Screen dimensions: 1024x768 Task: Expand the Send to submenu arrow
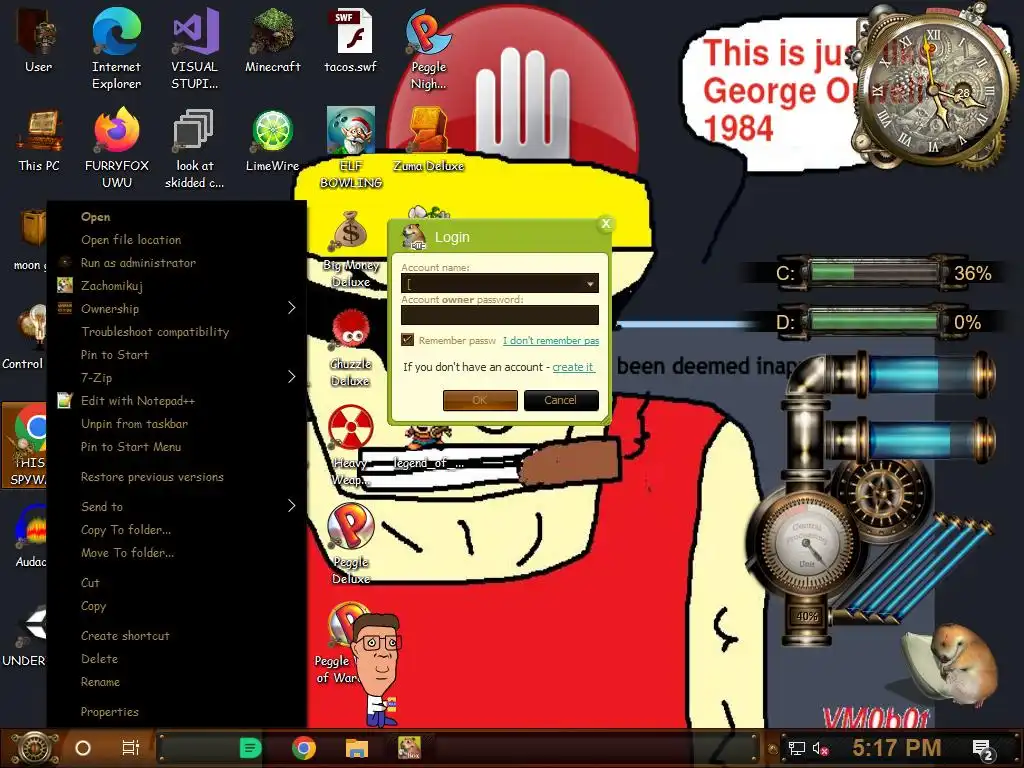click(292, 506)
